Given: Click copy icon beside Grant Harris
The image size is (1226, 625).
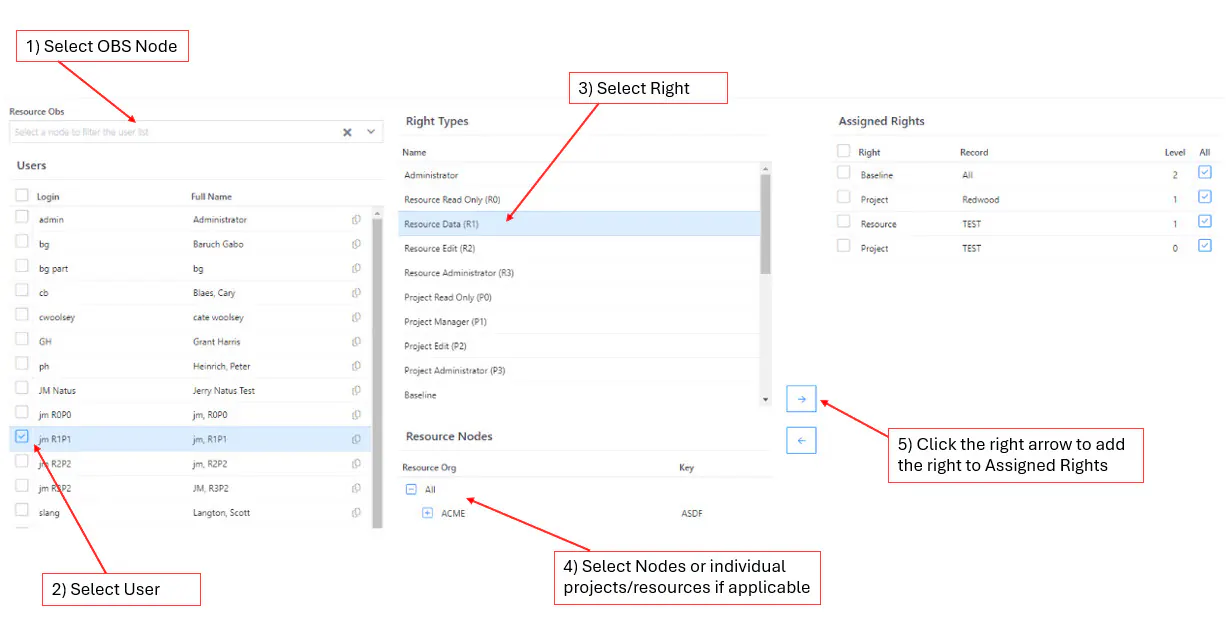Looking at the screenshot, I should coord(356,342).
